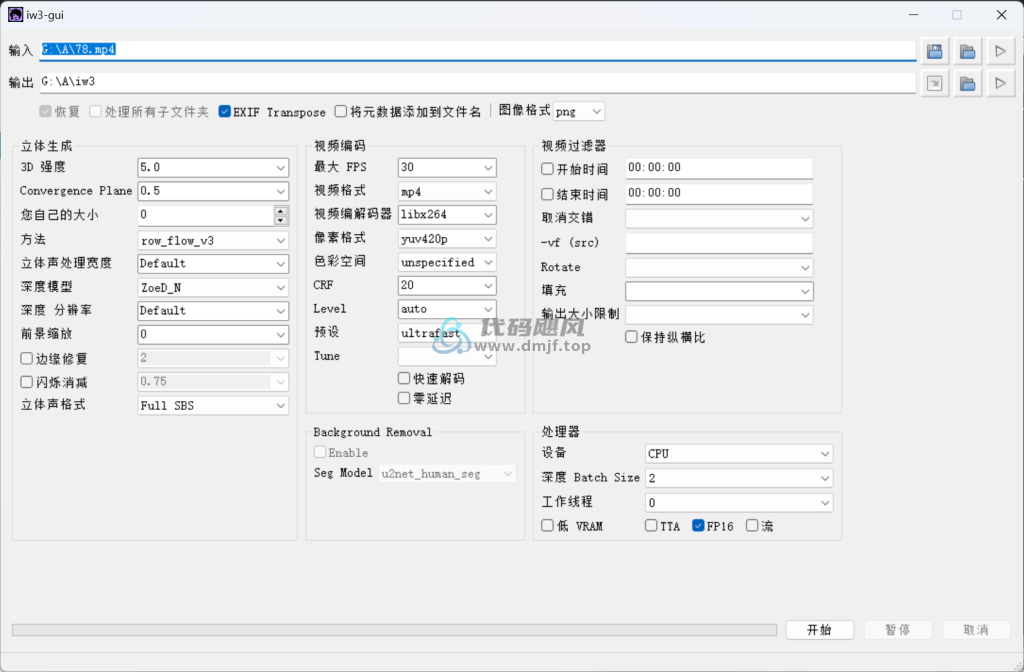Increase 您自己的大小 with the up arrow
The width and height of the screenshot is (1024, 672).
280,211
